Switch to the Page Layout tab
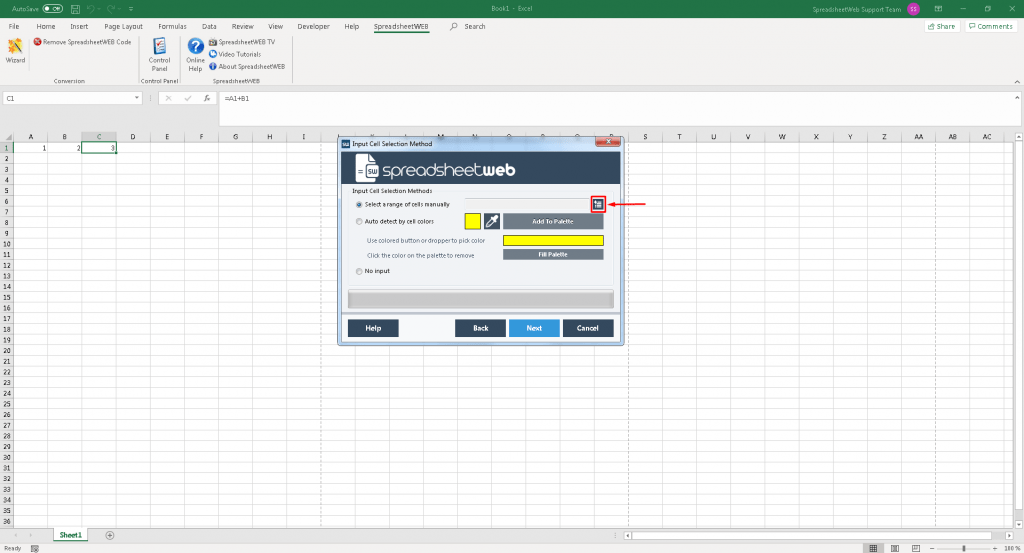The image size is (1024, 553). click(123, 27)
